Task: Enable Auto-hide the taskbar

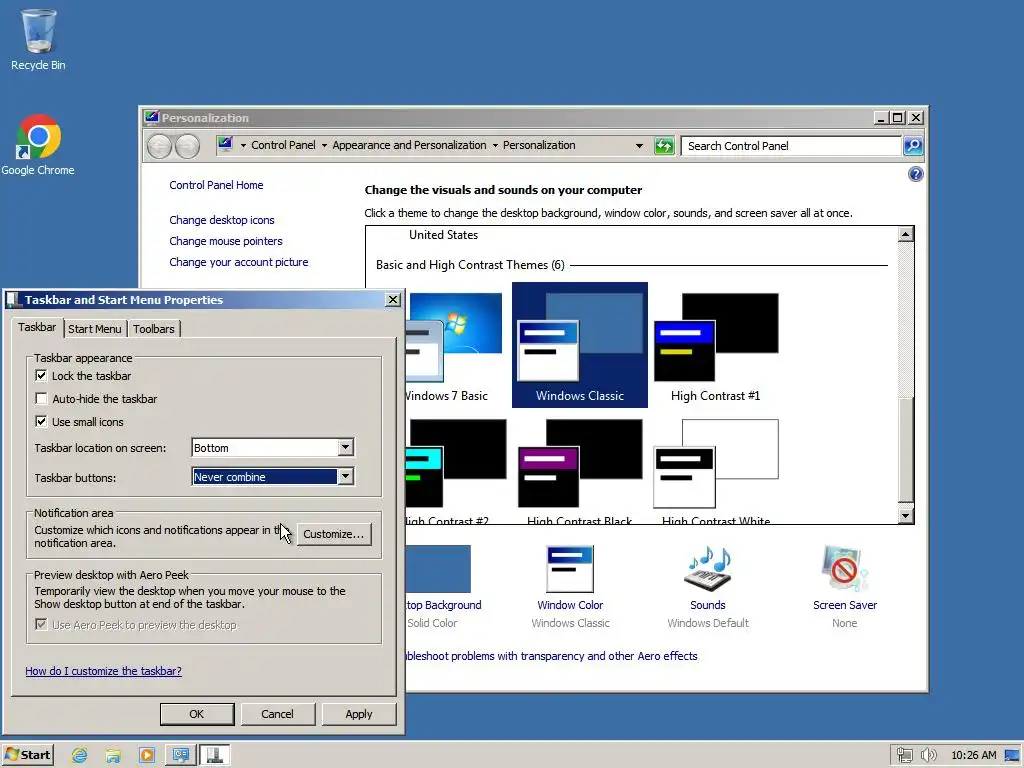Action: [41, 398]
